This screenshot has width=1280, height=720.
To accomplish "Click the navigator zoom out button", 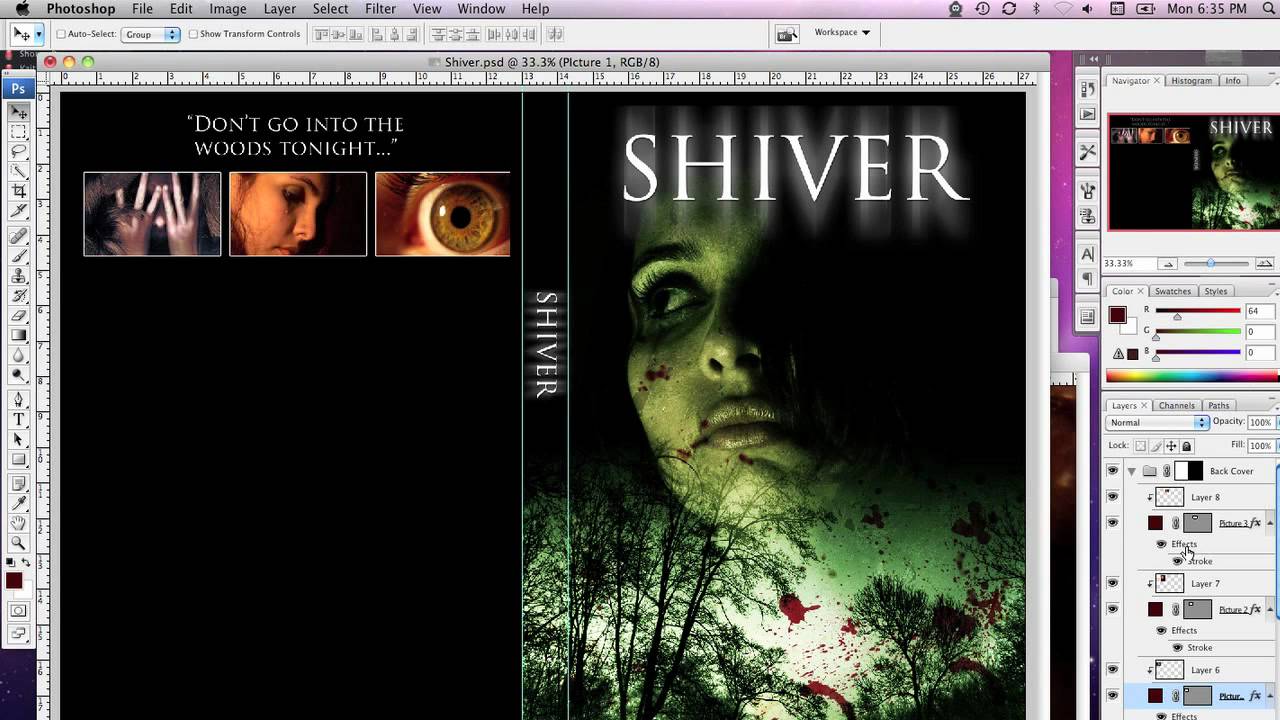I will (x=1167, y=264).
